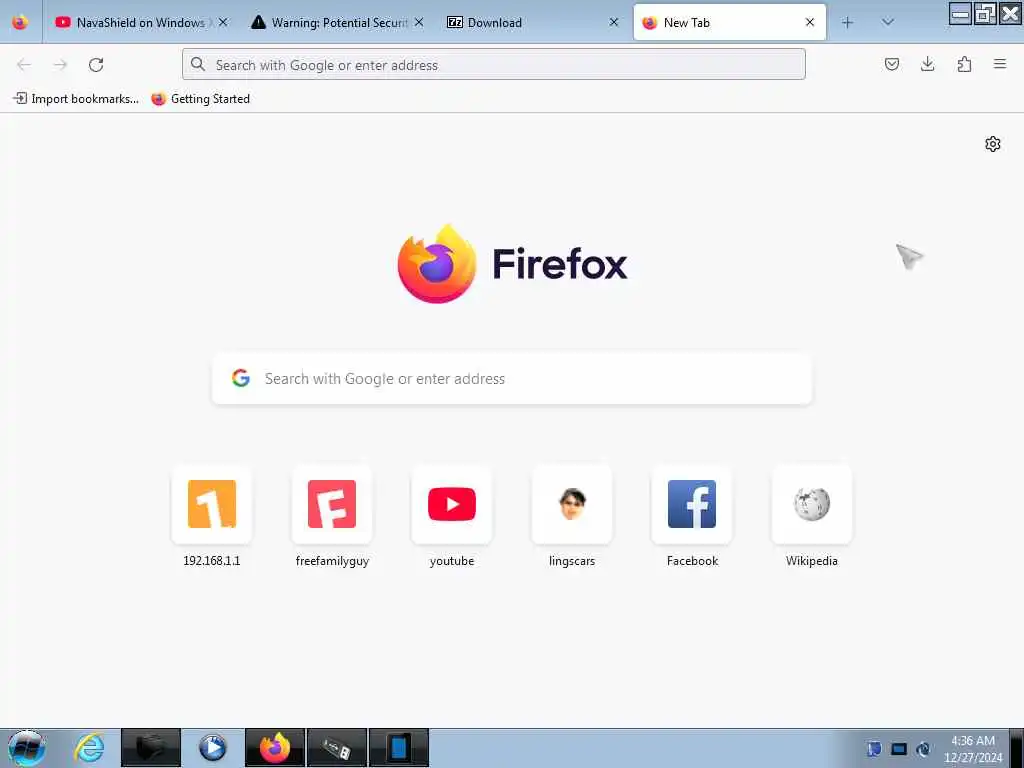Viewport: 1024px width, 768px height.
Task: Launch Internet Explorer from taskbar
Action: (89, 748)
